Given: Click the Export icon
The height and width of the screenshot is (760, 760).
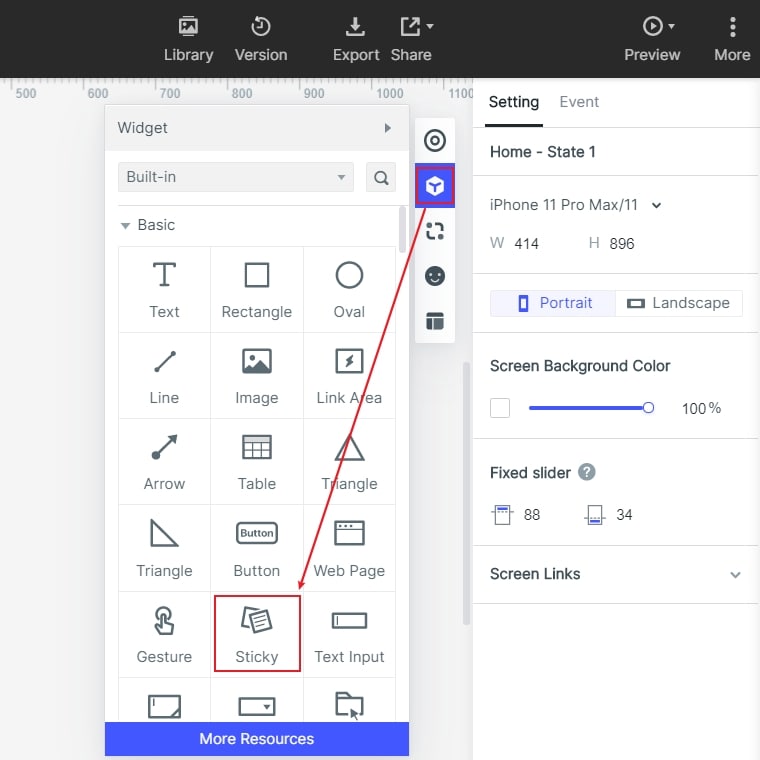Looking at the screenshot, I should pos(355,27).
